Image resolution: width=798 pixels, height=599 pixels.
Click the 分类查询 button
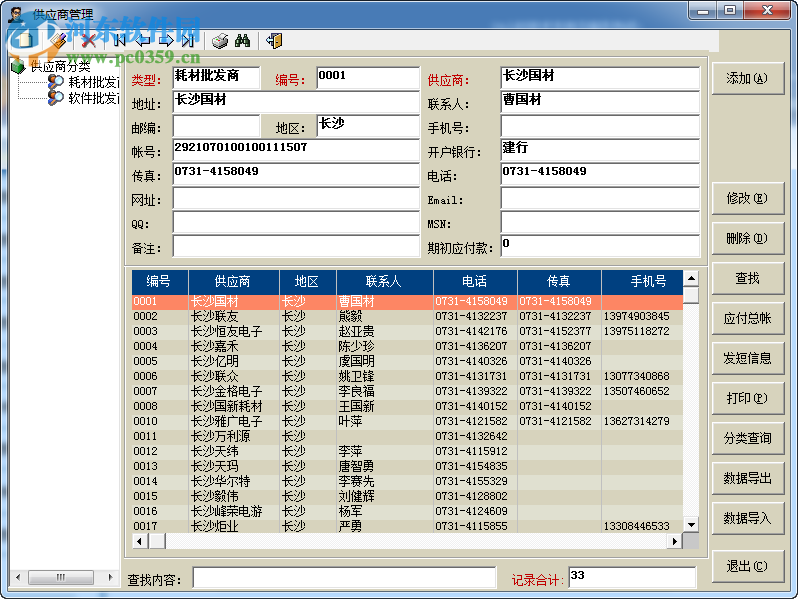click(x=747, y=438)
